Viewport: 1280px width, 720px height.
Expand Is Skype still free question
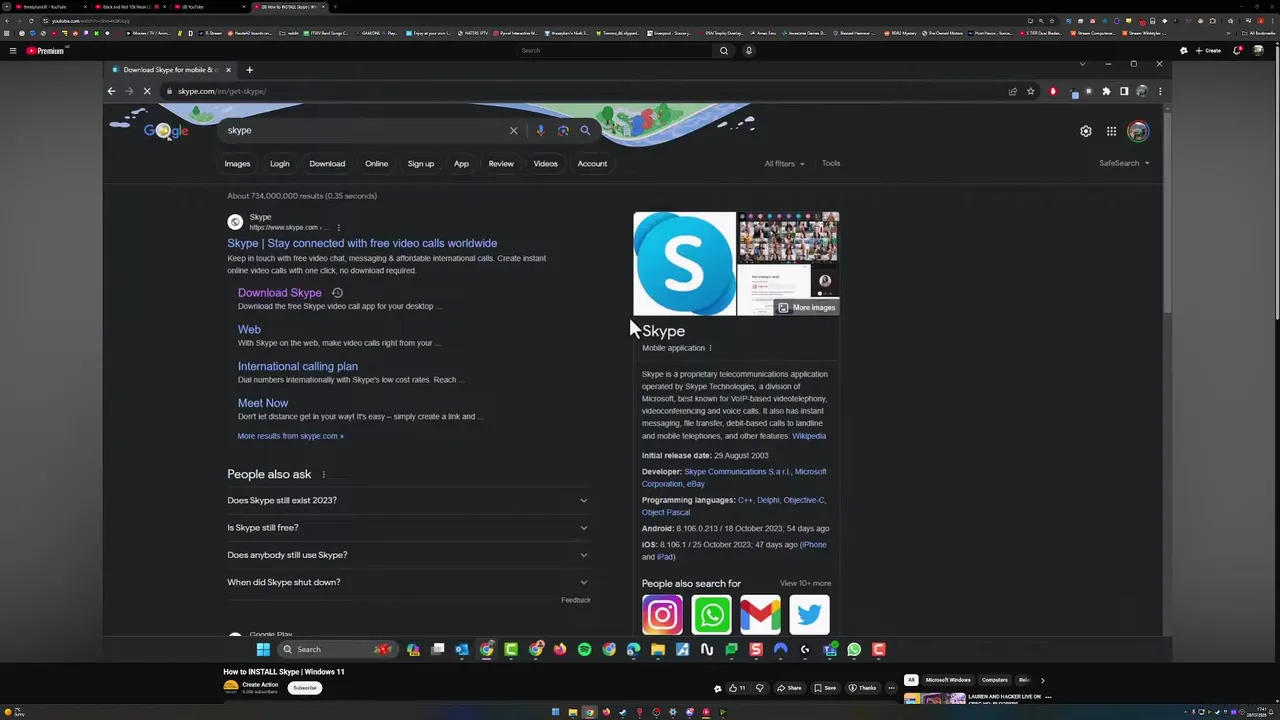pos(408,527)
